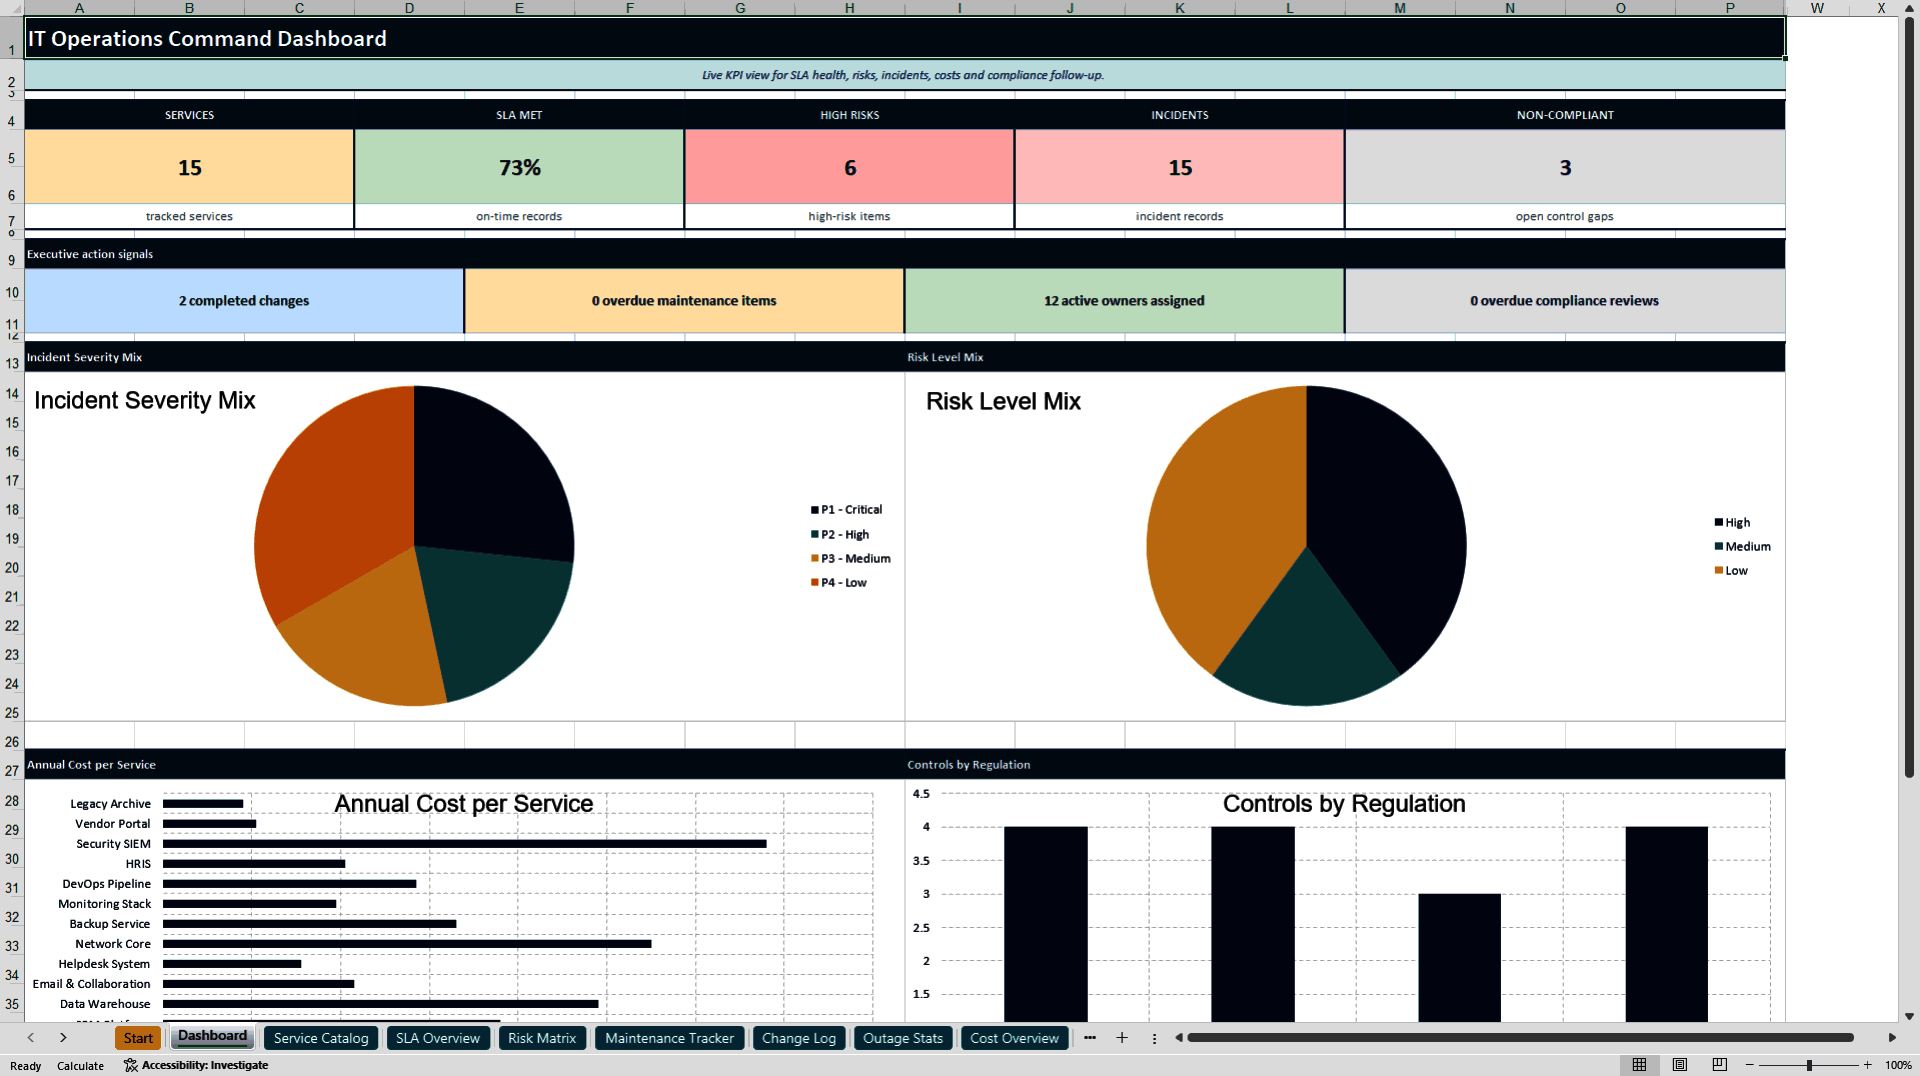Switch to Outage Stats sheet
1920x1076 pixels.
903,1038
